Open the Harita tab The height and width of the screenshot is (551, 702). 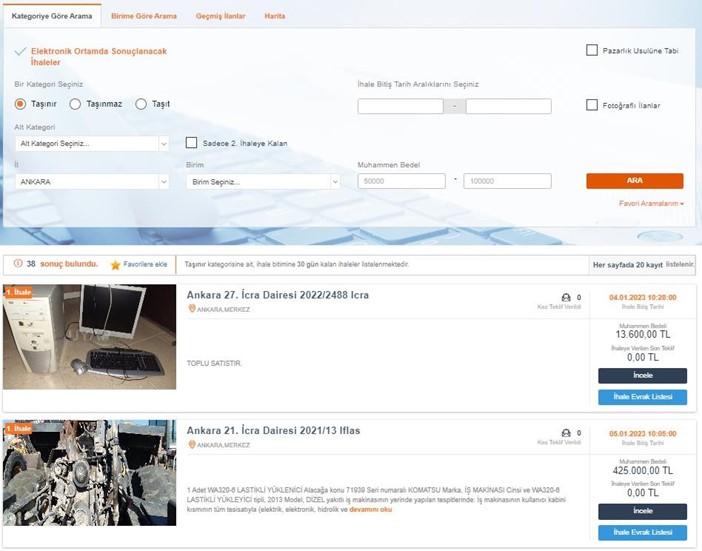[274, 16]
